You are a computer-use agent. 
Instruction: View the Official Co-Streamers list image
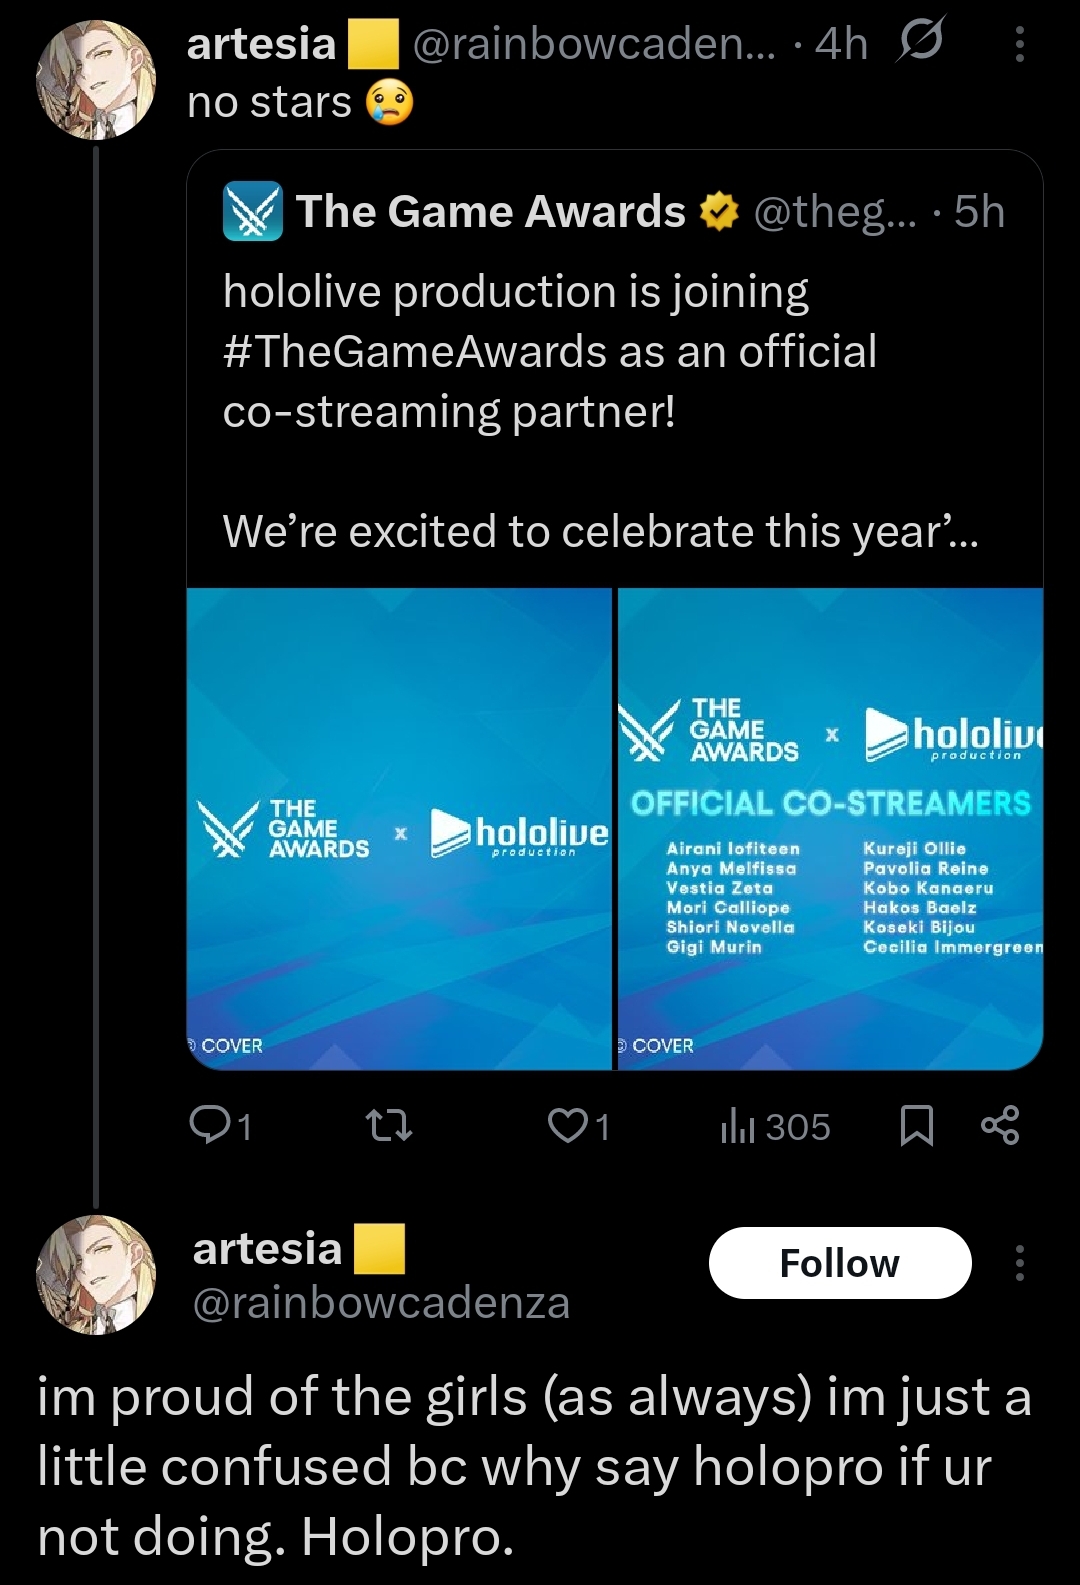click(x=830, y=828)
